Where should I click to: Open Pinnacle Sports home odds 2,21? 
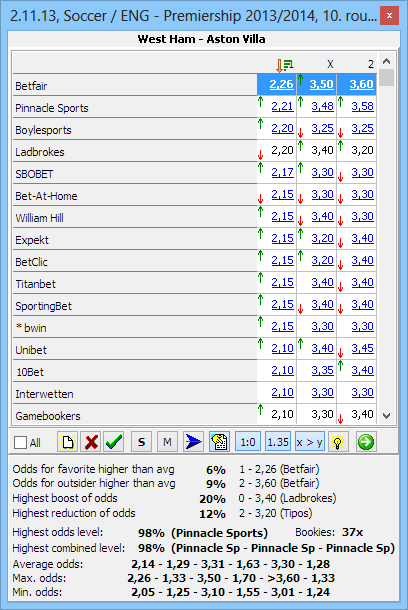[x=282, y=106]
